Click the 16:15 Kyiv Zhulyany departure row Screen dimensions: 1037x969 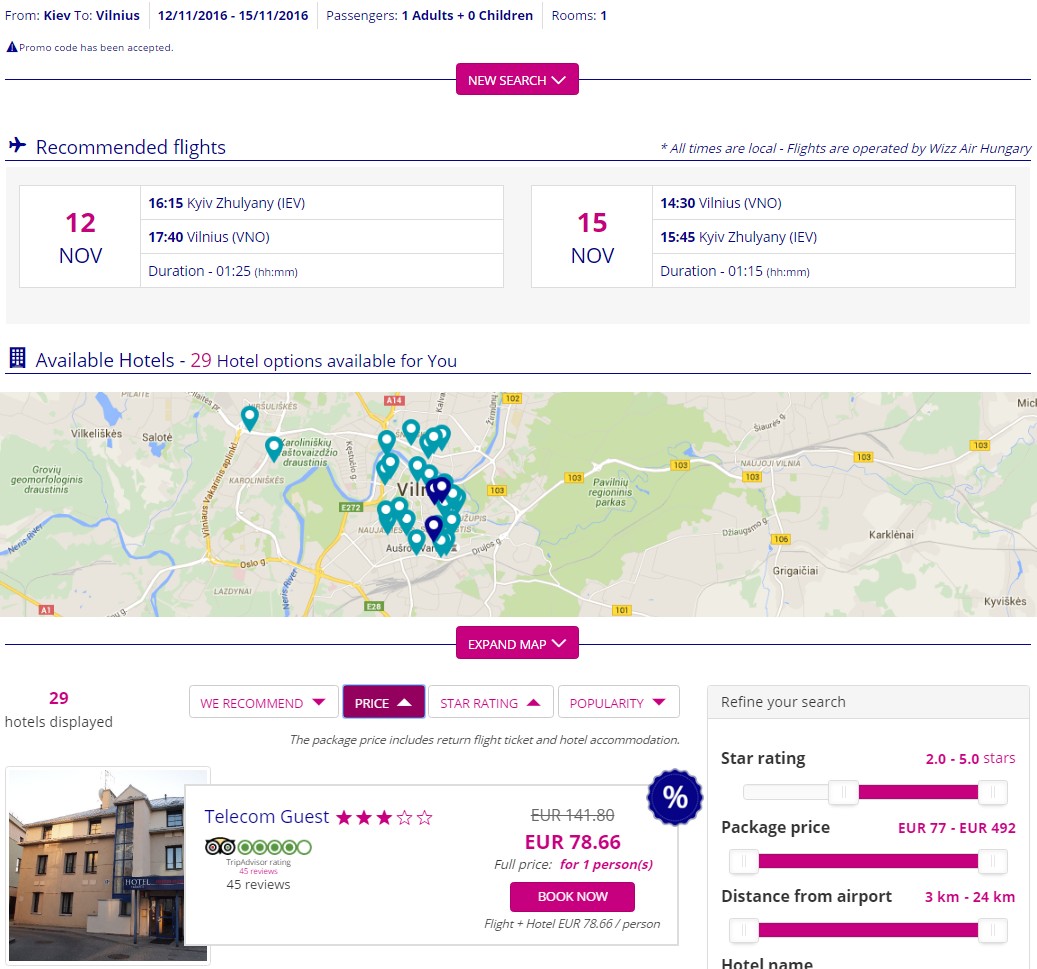click(321, 202)
